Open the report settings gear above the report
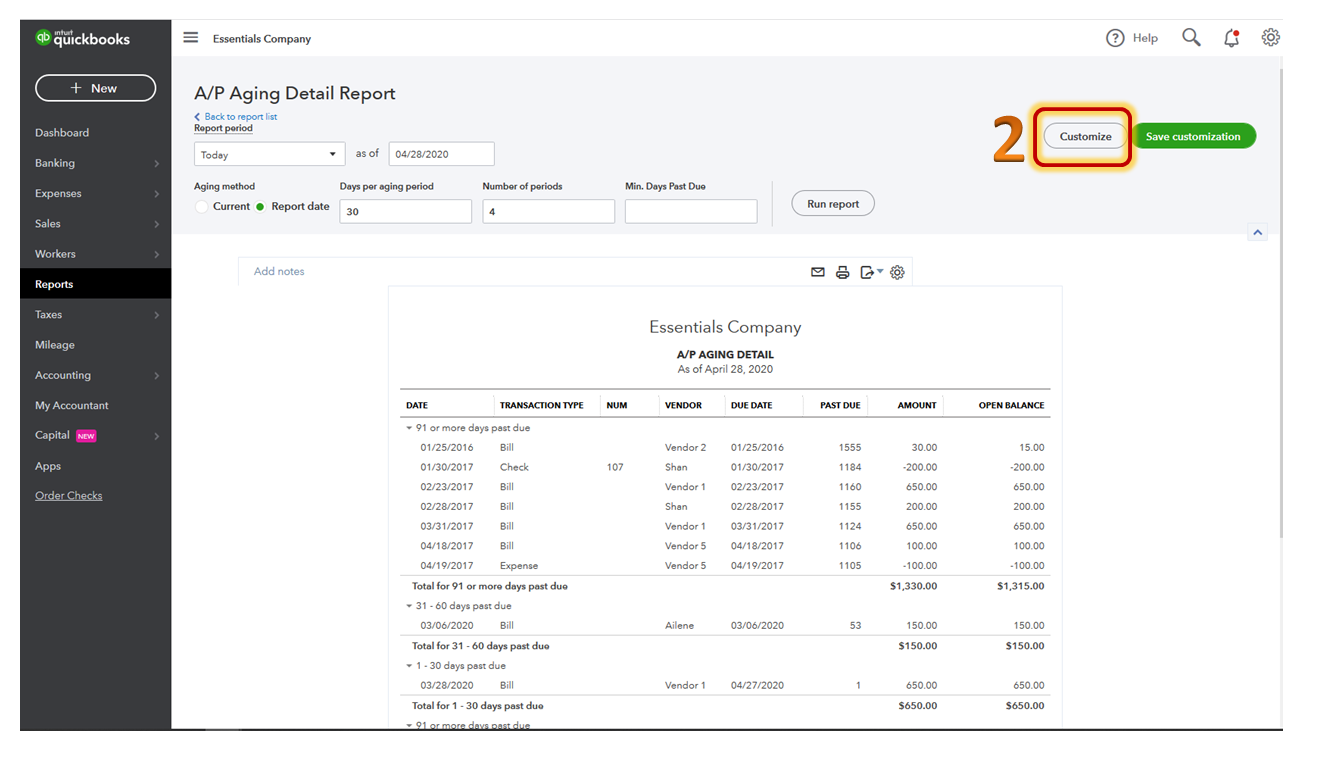1333x760 pixels. (896, 271)
